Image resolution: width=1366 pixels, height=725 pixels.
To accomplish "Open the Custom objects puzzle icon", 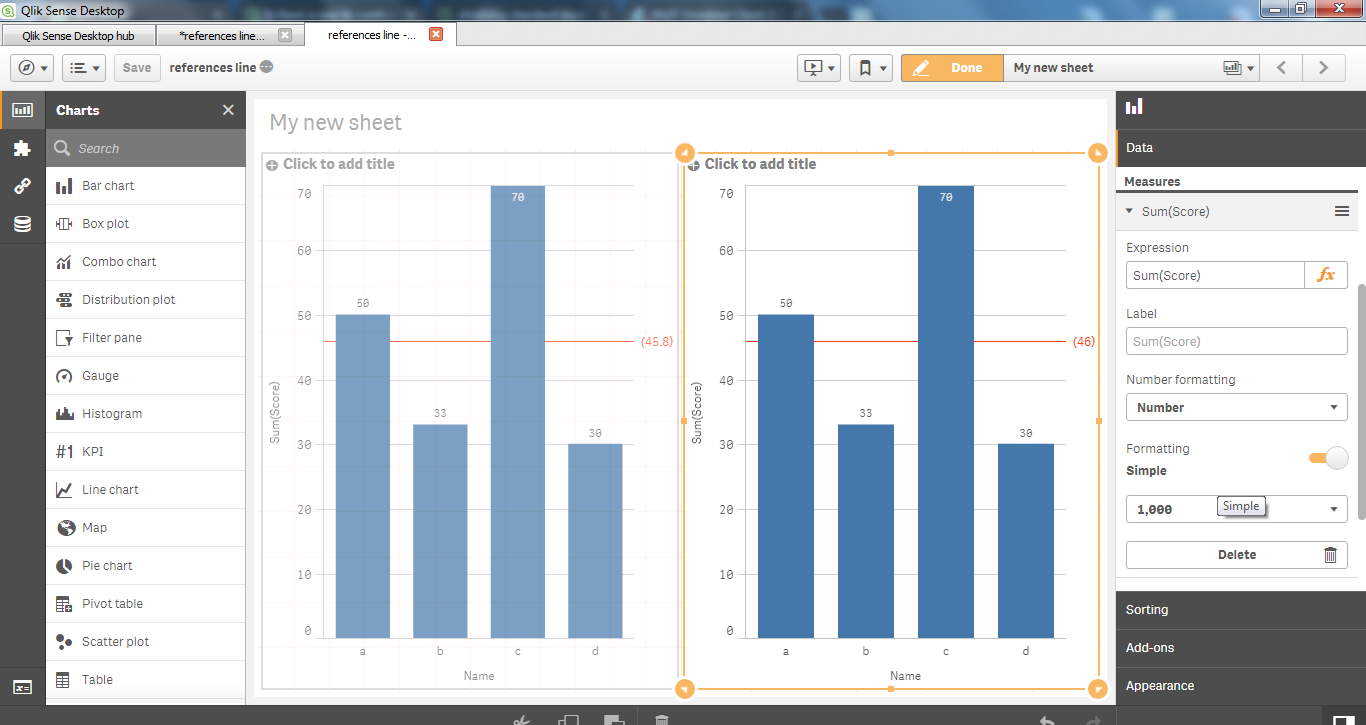I will pyautogui.click(x=22, y=148).
